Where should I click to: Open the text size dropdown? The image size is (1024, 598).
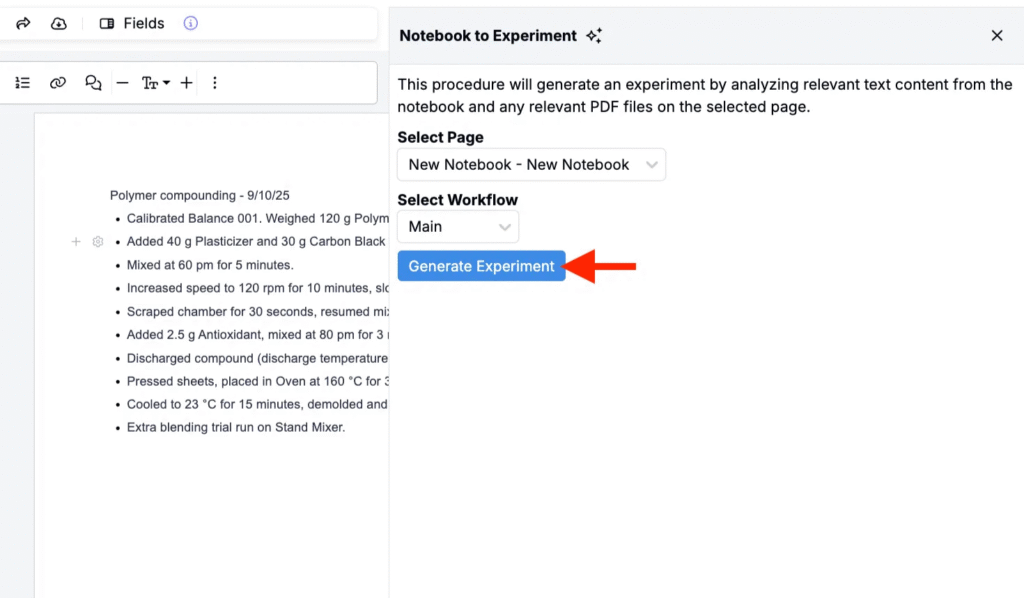(155, 83)
